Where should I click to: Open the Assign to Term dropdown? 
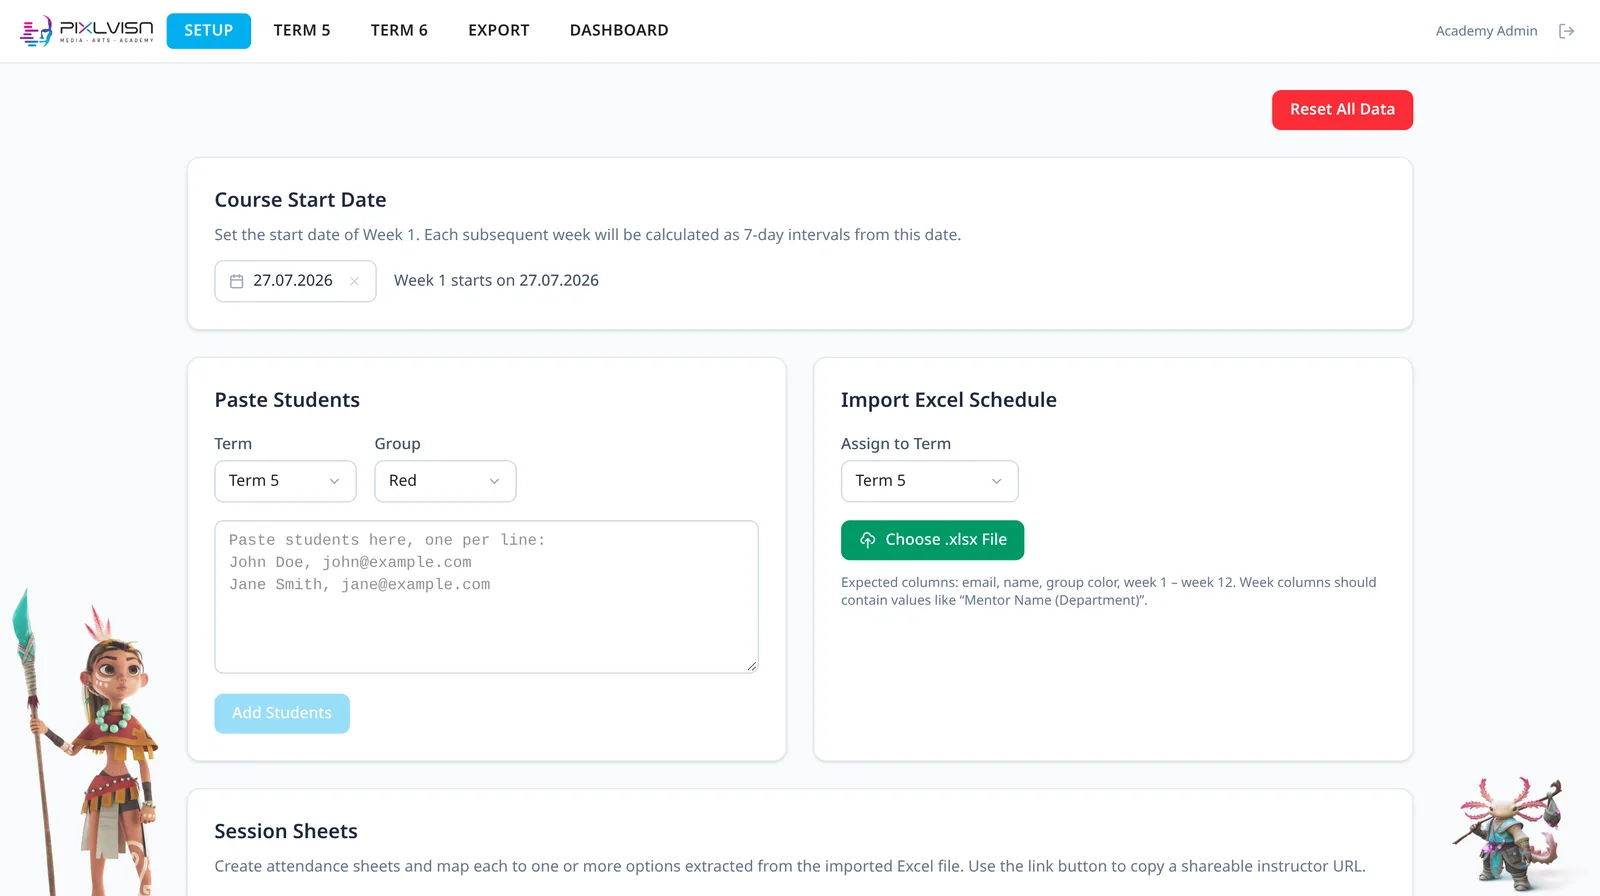(x=929, y=481)
